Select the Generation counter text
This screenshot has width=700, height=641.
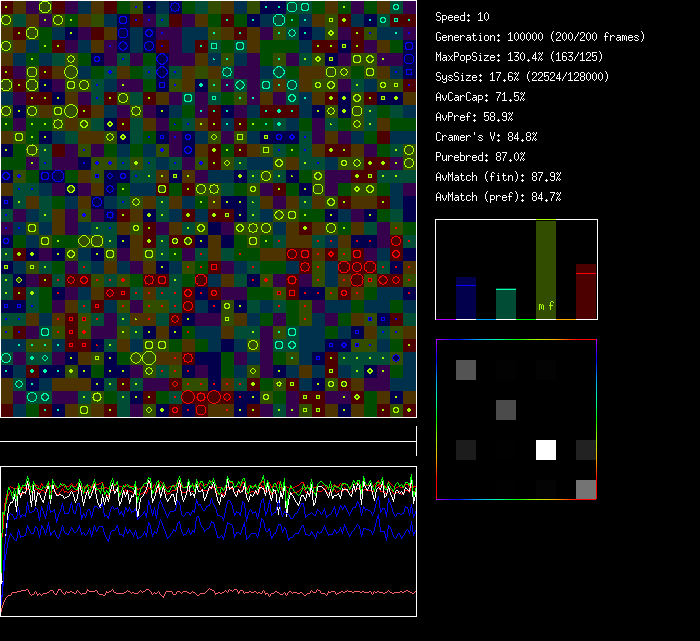click(x=540, y=37)
